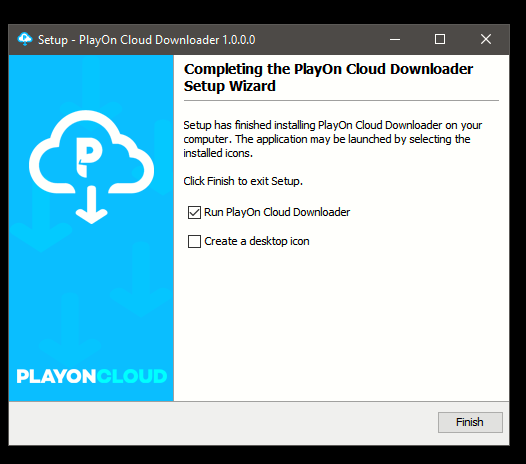Image resolution: width=526 pixels, height=464 pixels.
Task: Minimize the Setup window
Action: tap(395, 39)
